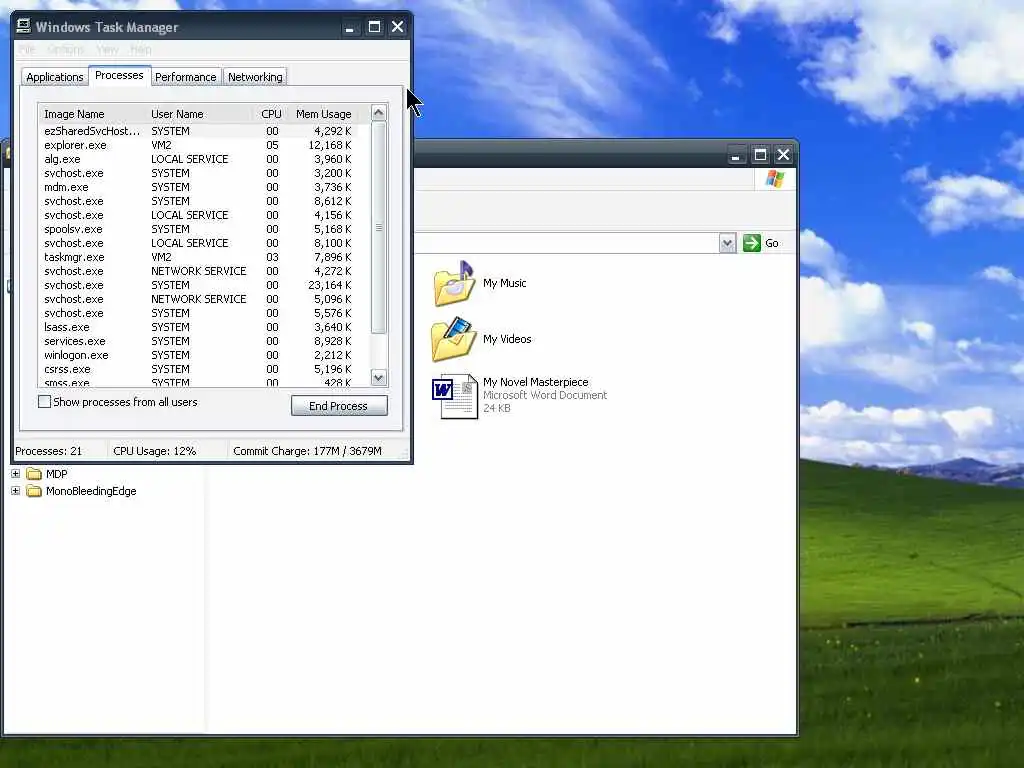Click the MDP folder name in tree

pos(57,474)
